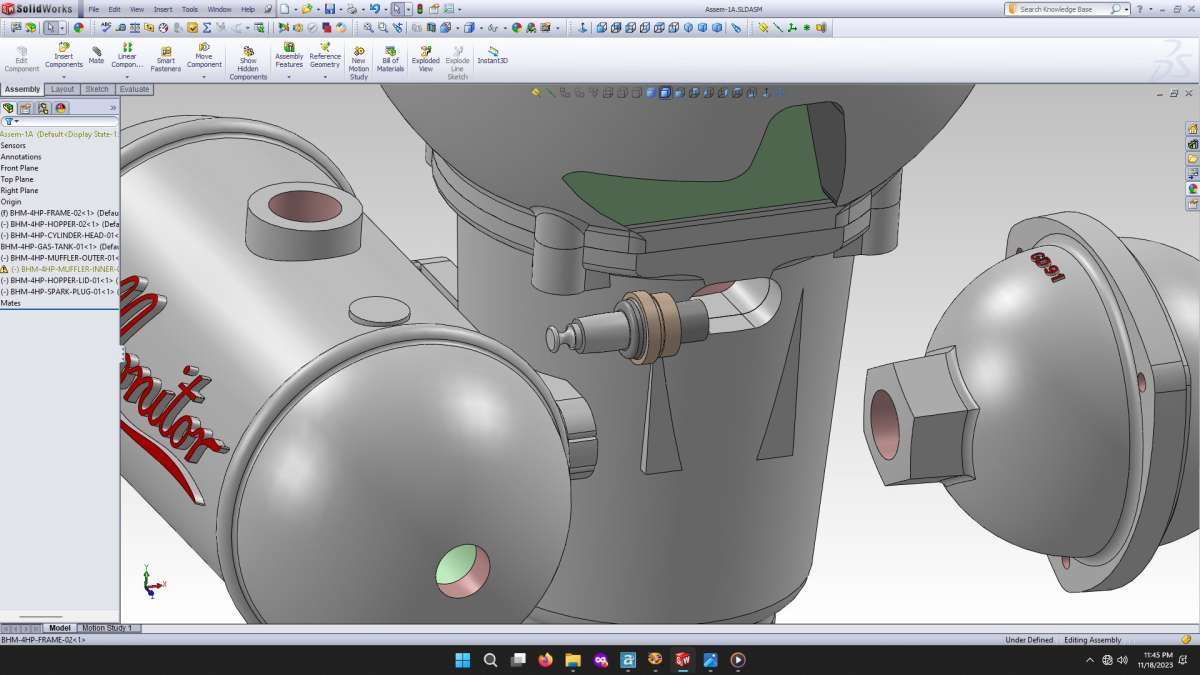
Task: Select Mates folder in feature tree
Action: click(x=11, y=302)
